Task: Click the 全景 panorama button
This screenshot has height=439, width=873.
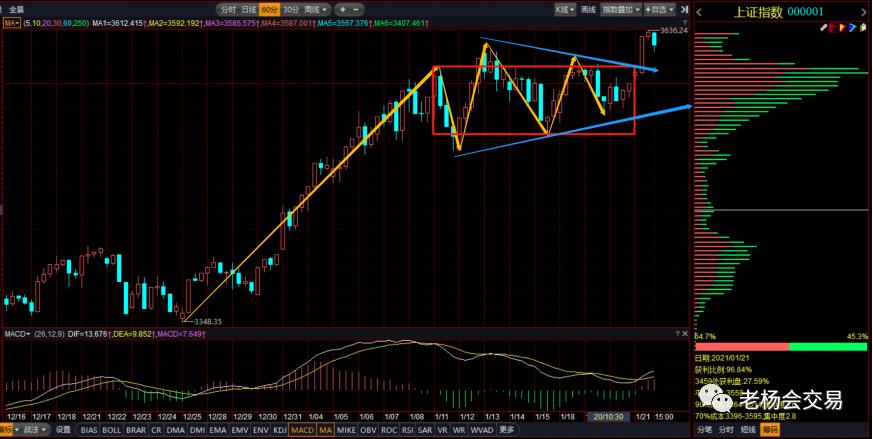Action: point(17,9)
